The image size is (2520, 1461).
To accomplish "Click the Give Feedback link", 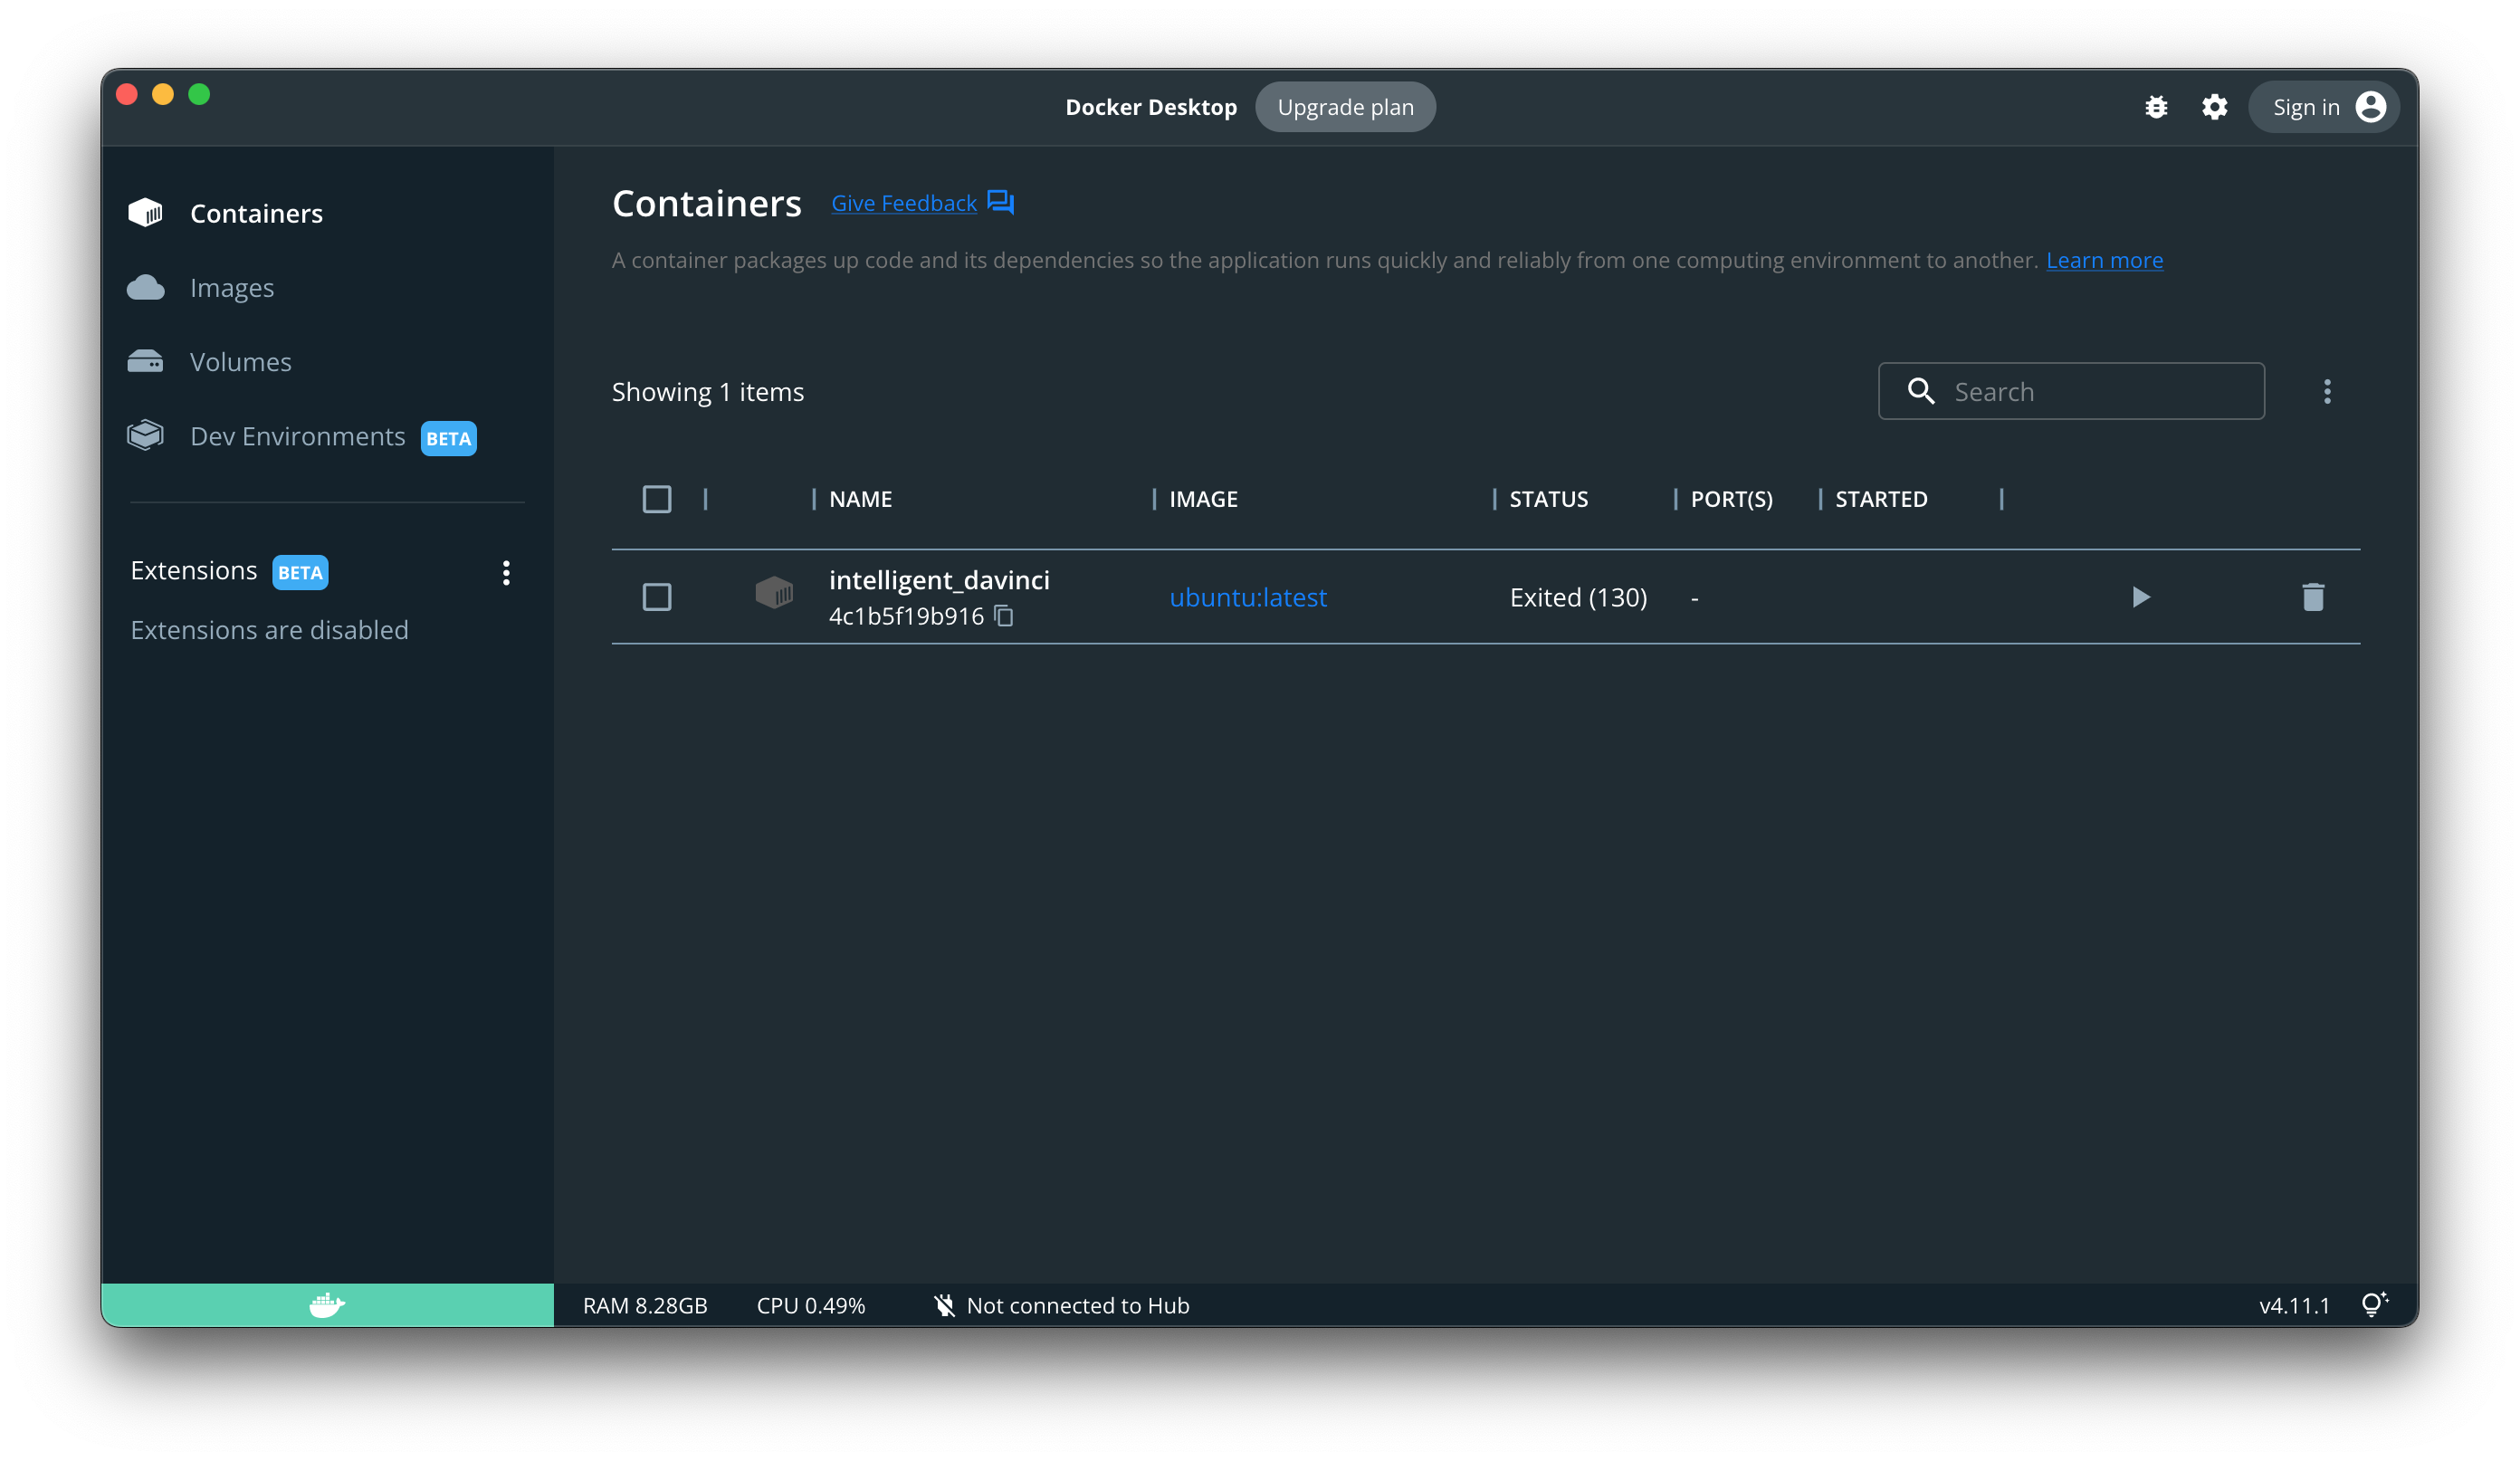I will click(903, 202).
